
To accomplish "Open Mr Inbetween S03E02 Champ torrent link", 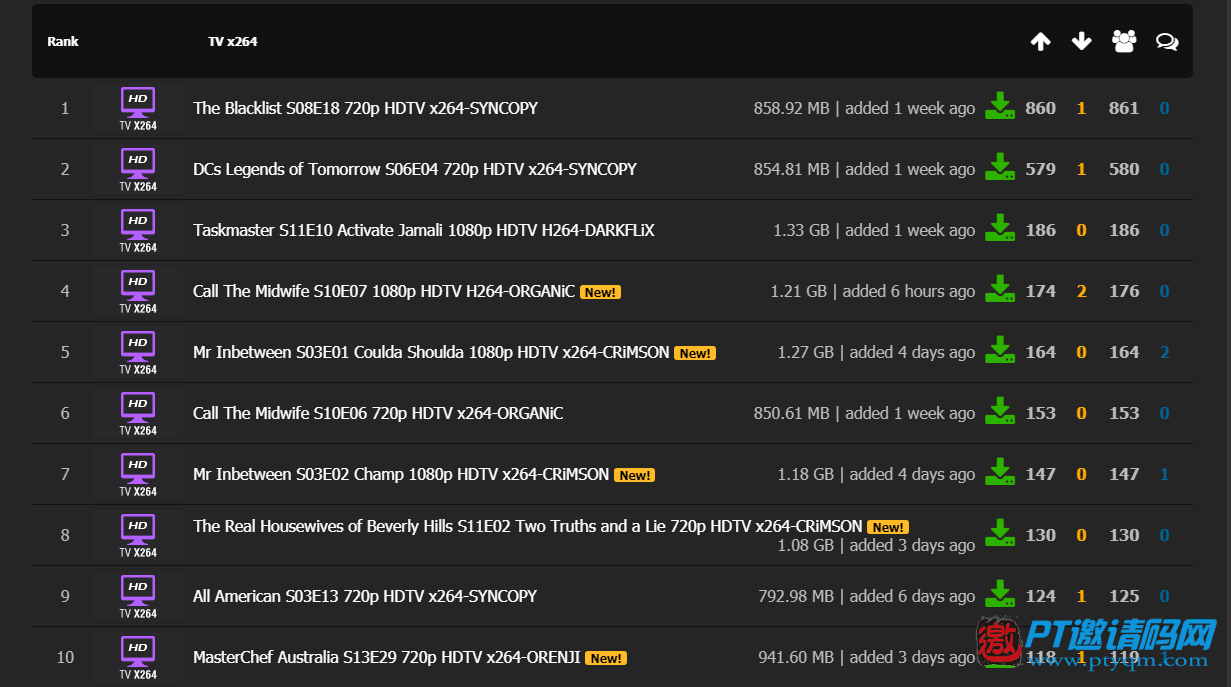I will (401, 474).
